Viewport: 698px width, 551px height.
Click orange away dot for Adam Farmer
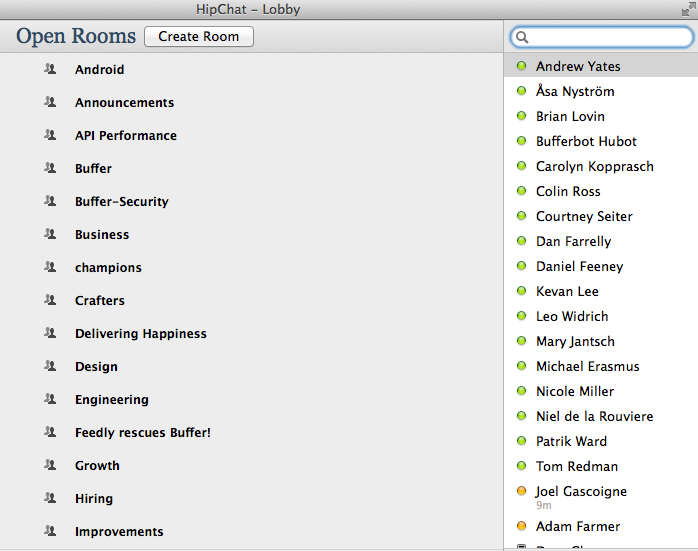pyautogui.click(x=521, y=526)
